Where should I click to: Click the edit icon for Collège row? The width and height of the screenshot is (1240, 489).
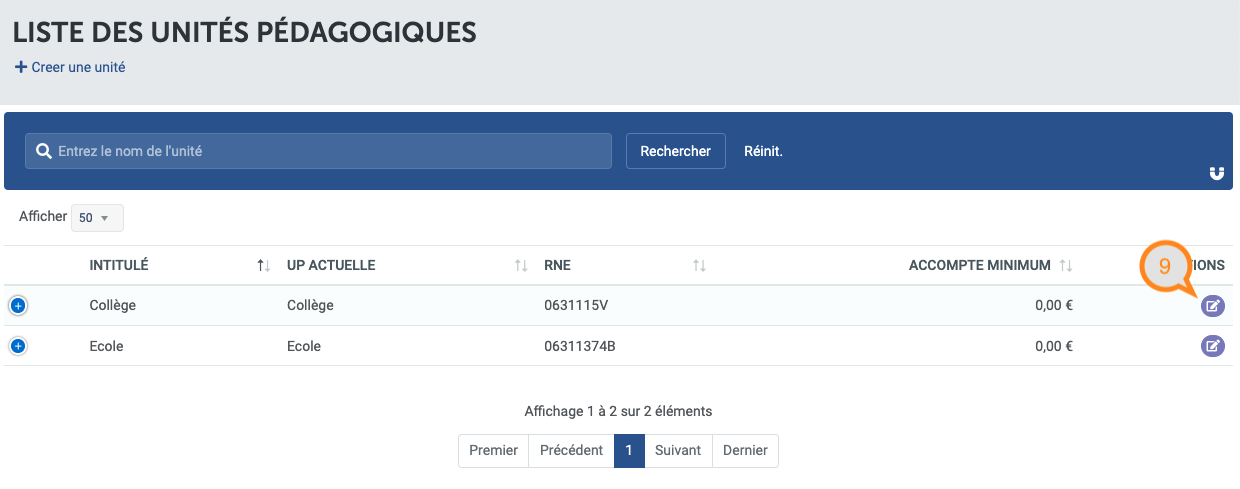pyautogui.click(x=1212, y=306)
